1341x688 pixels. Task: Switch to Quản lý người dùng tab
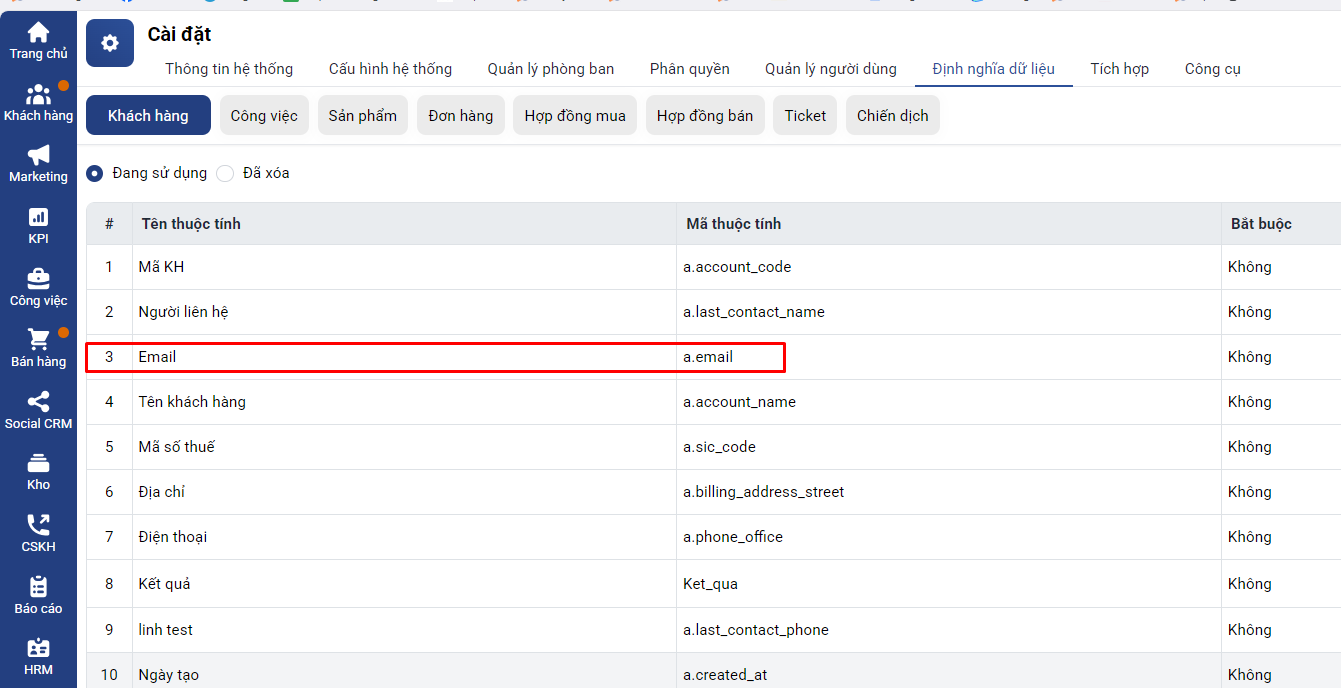(x=830, y=69)
